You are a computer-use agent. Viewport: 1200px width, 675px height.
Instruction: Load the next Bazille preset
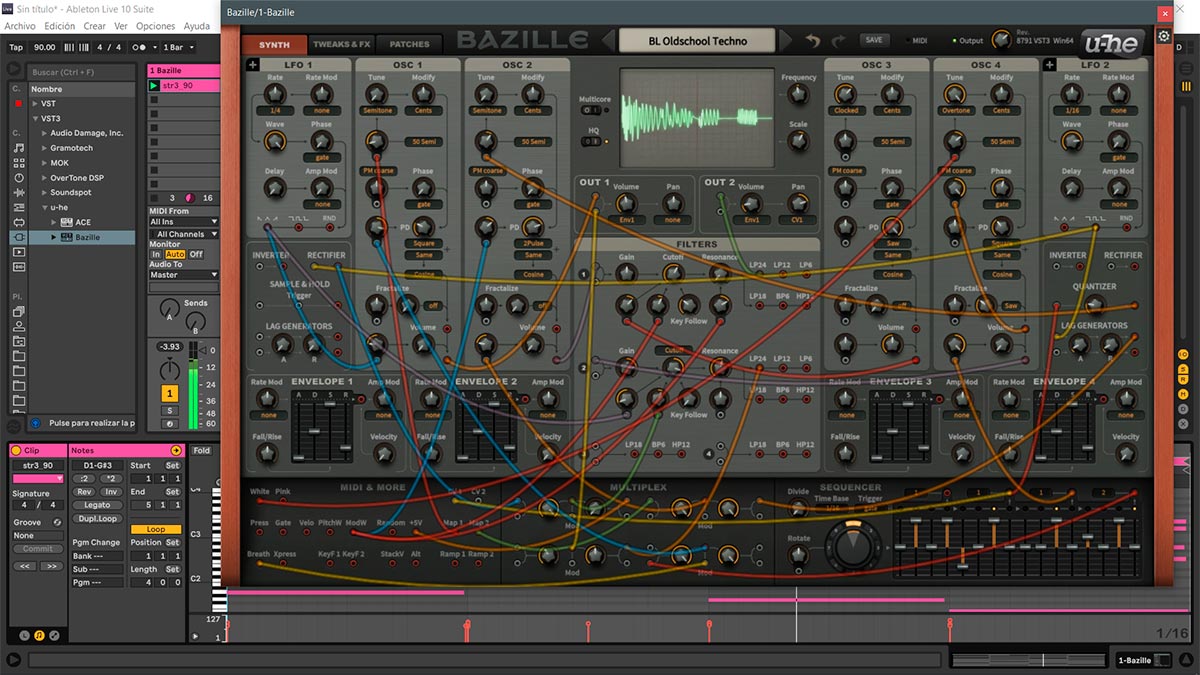click(x=785, y=41)
